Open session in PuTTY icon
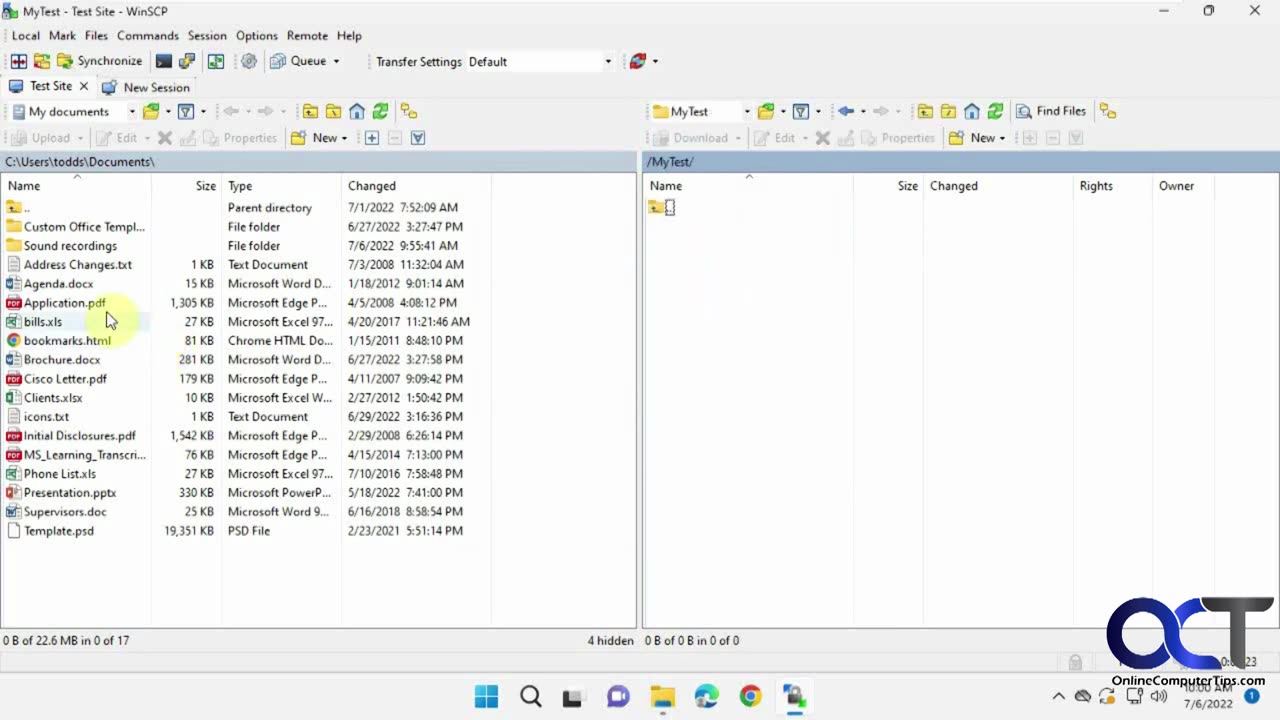Viewport: 1280px width, 720px height. [x=187, y=61]
